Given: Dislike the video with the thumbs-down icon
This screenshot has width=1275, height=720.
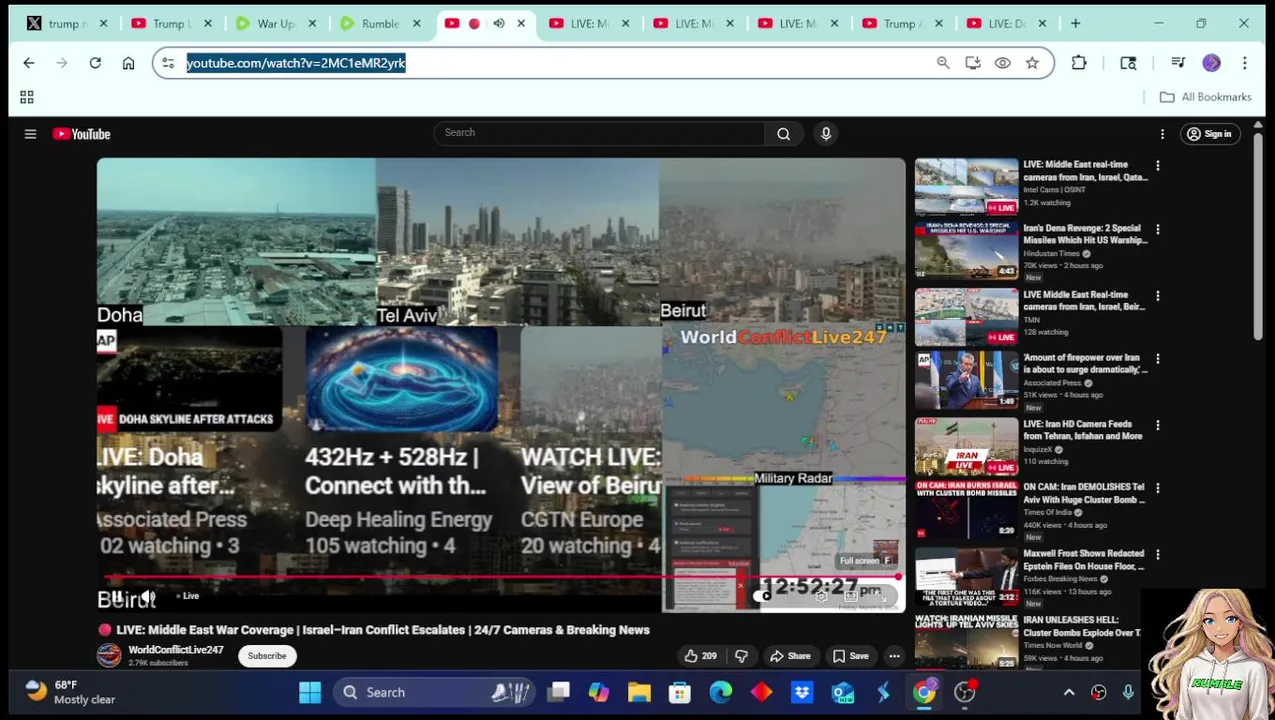Looking at the screenshot, I should (x=741, y=656).
